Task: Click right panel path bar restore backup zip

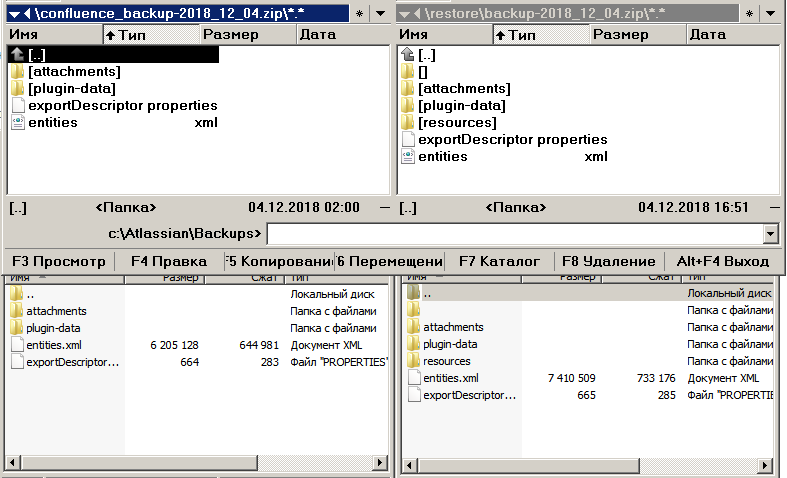Action: [x=568, y=14]
